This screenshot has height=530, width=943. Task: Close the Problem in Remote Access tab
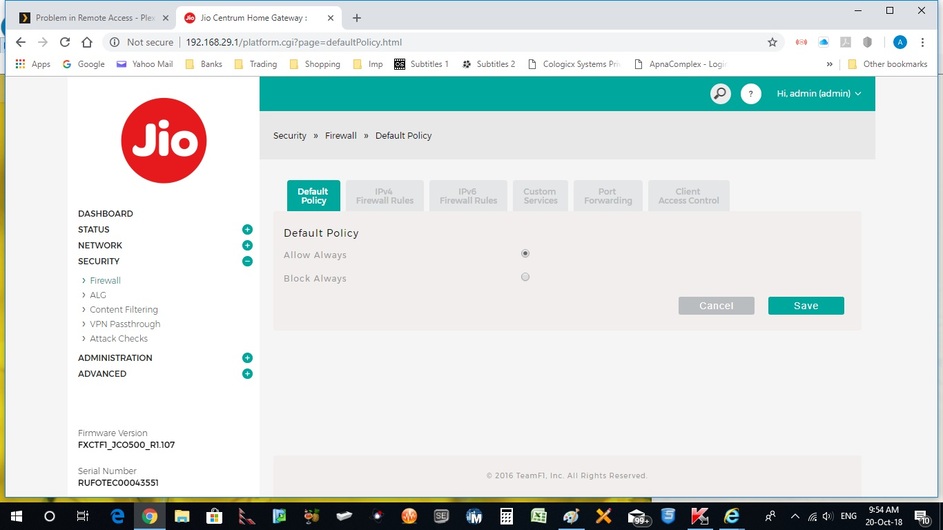click(165, 18)
